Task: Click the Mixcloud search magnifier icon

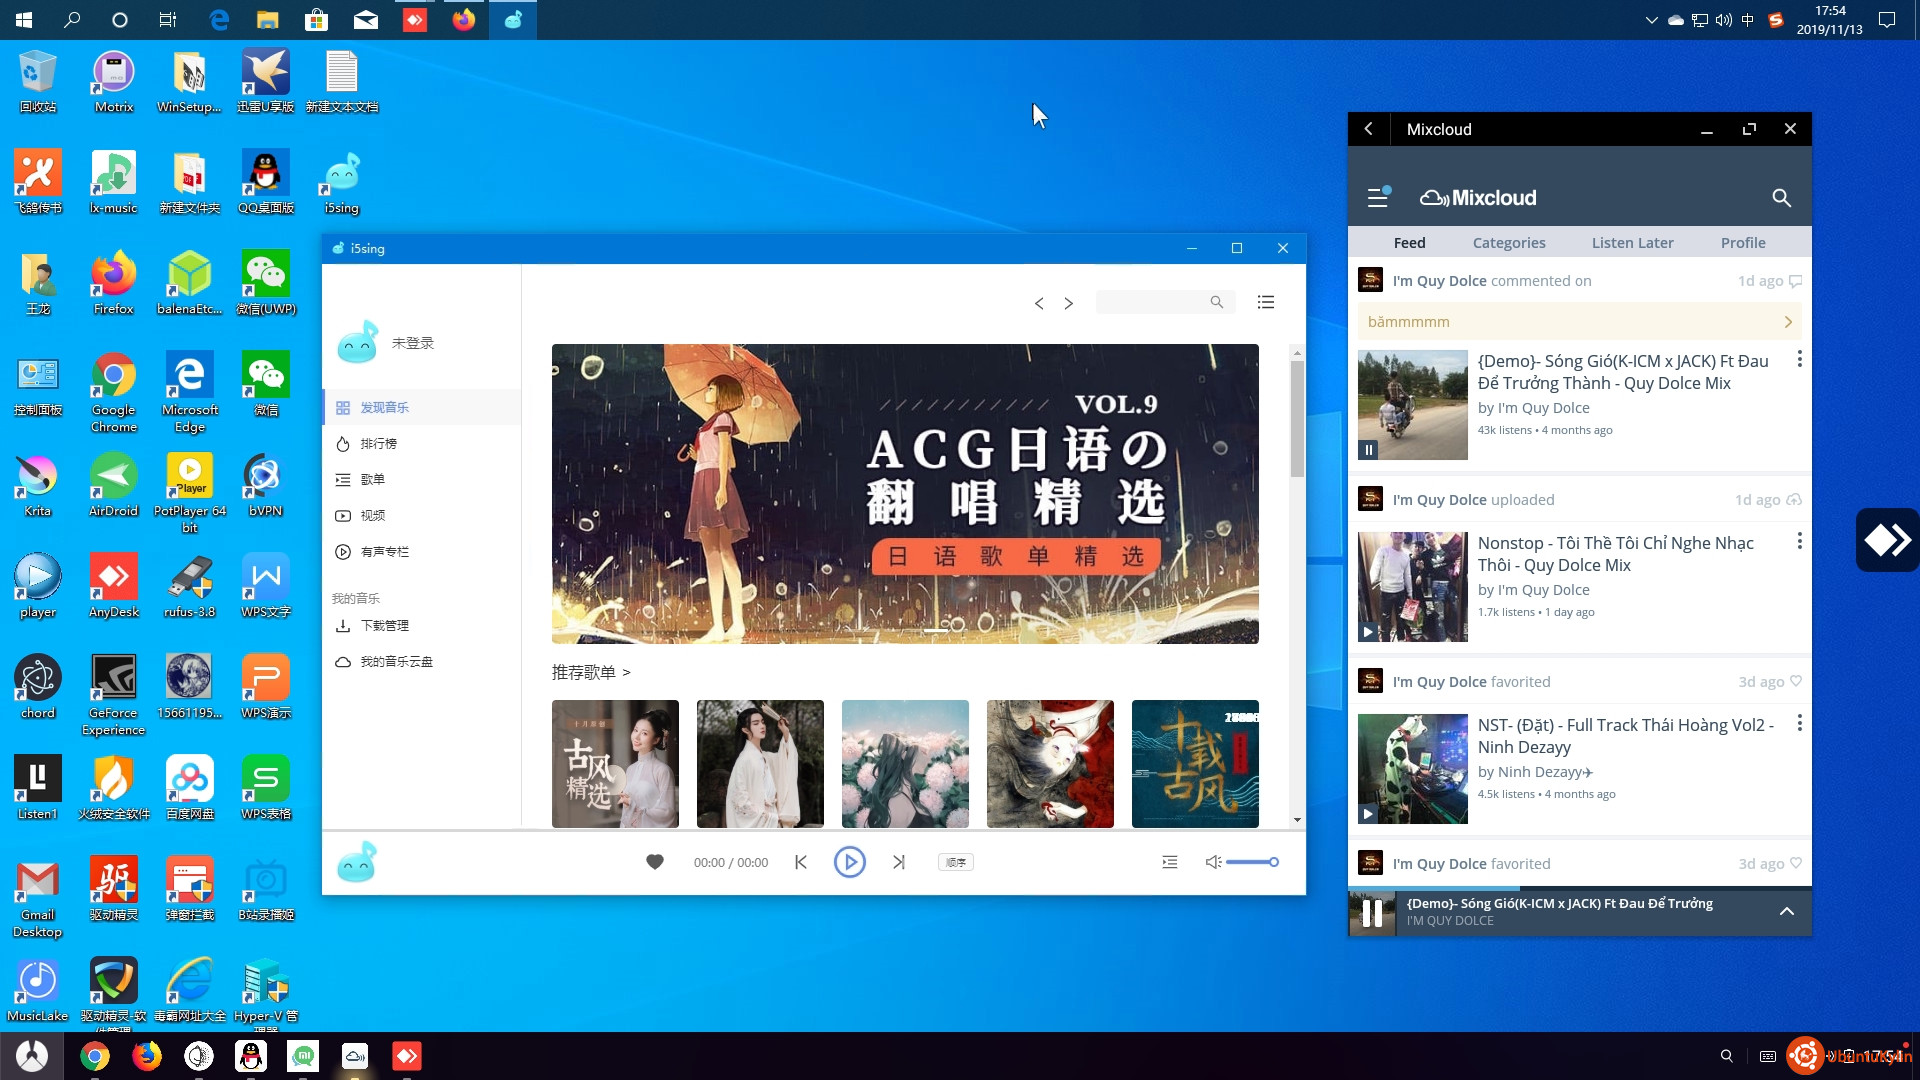Action: click(x=1781, y=198)
